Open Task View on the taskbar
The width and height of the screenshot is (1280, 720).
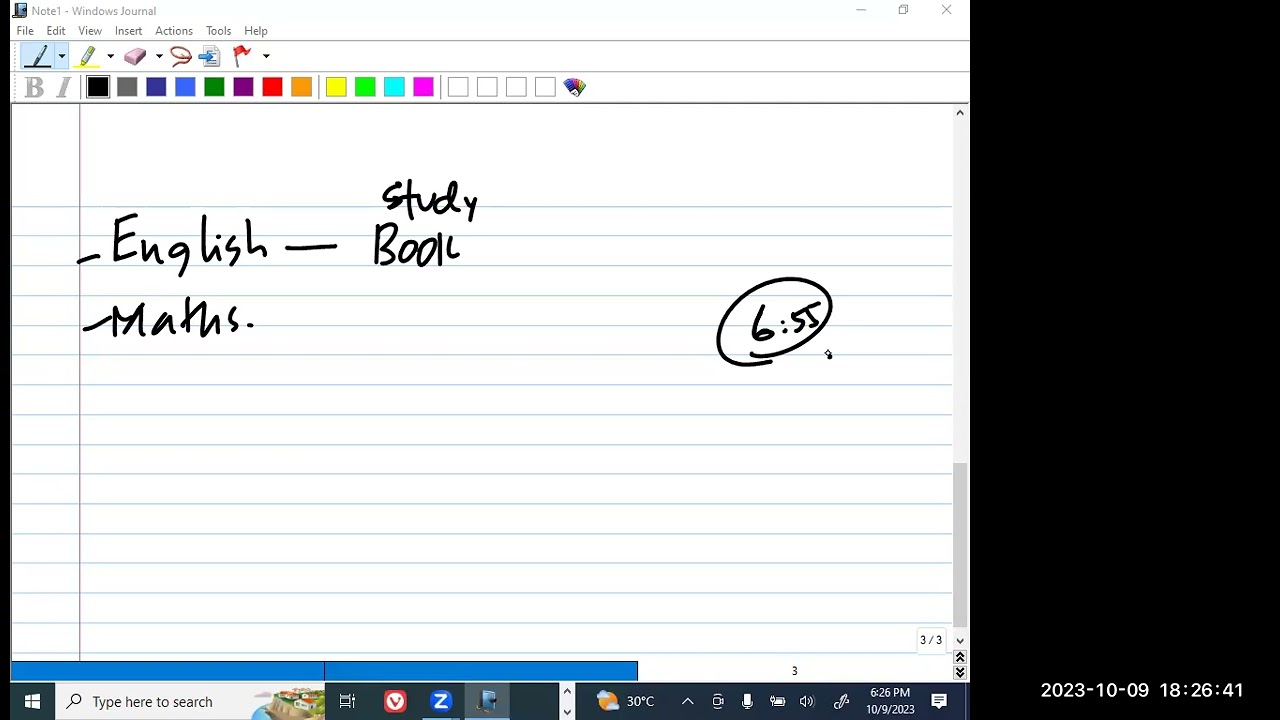[348, 702]
